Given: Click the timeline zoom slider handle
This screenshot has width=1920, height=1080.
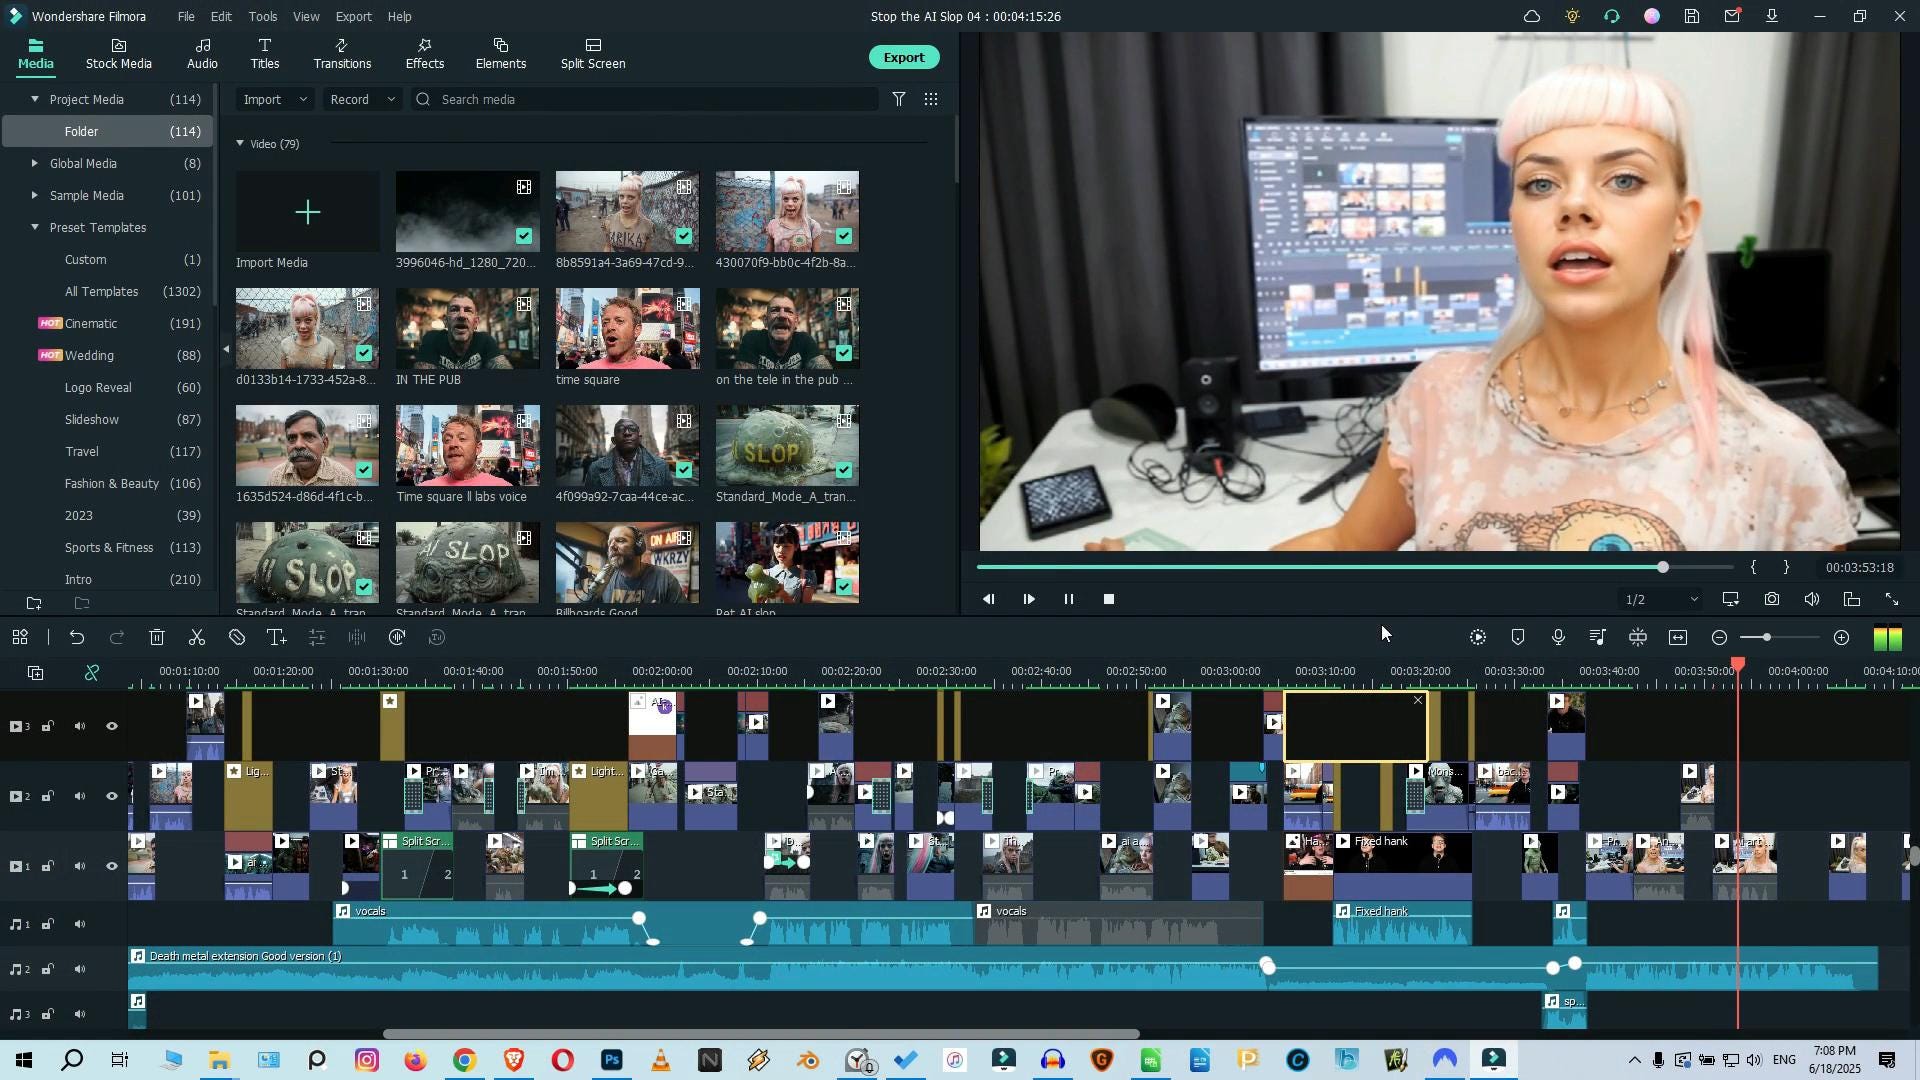Looking at the screenshot, I should coord(1767,638).
